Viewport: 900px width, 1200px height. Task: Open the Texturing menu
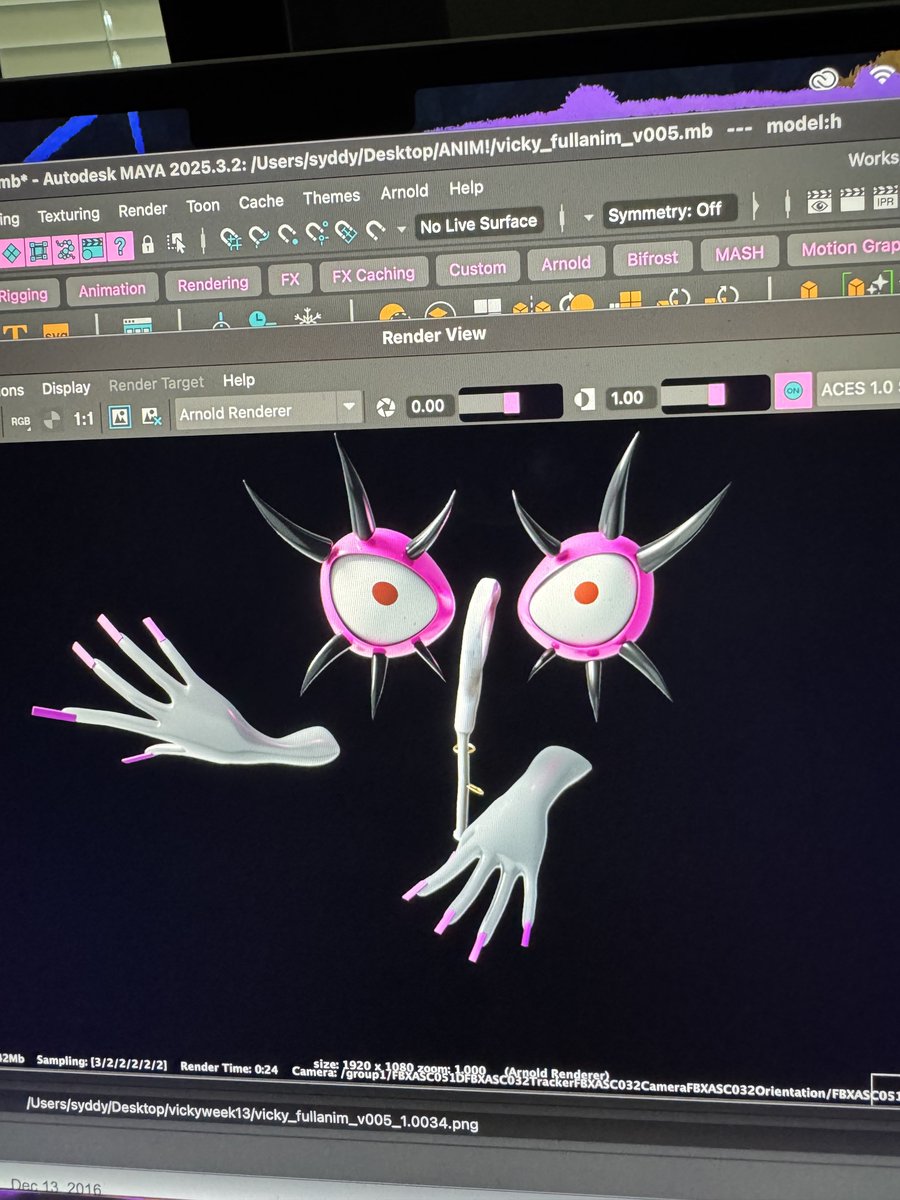click(68, 215)
